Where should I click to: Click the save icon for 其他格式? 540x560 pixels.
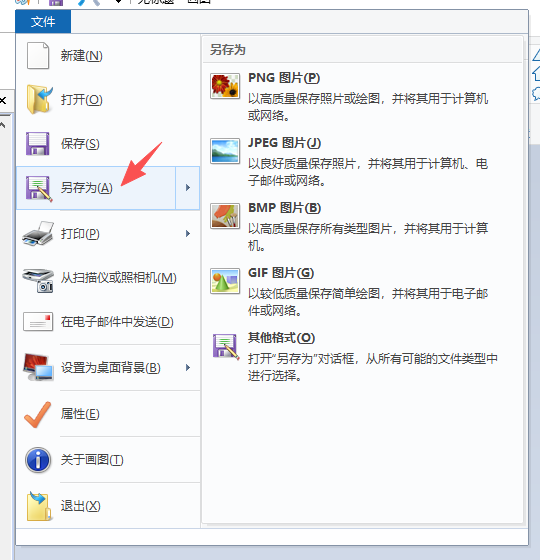click(x=225, y=346)
